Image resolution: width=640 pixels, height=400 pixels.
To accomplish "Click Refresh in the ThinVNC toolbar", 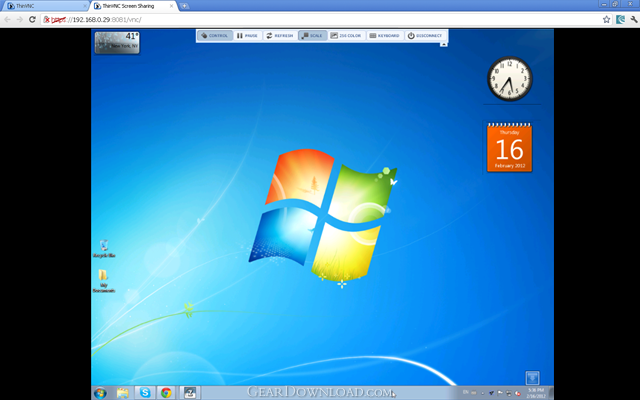I will click(x=280, y=36).
